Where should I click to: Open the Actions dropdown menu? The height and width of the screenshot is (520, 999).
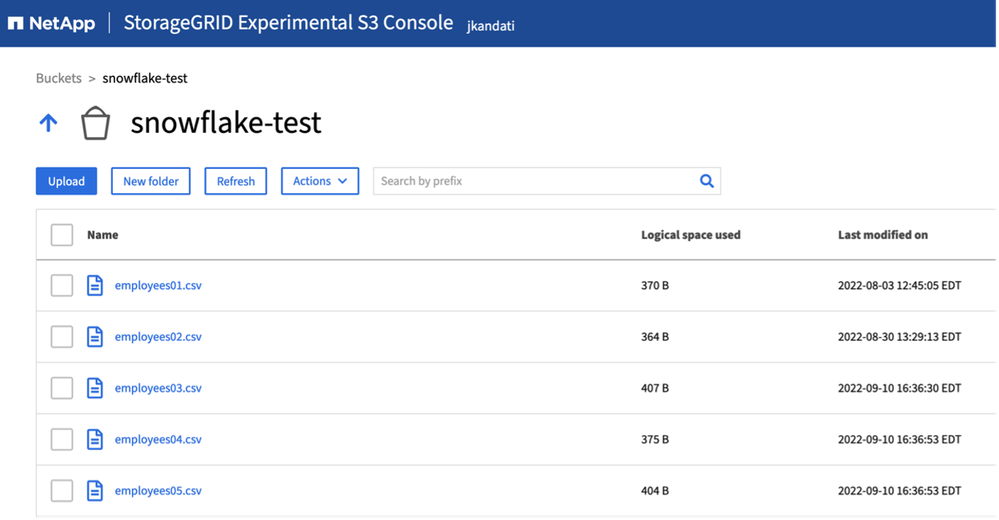point(320,181)
